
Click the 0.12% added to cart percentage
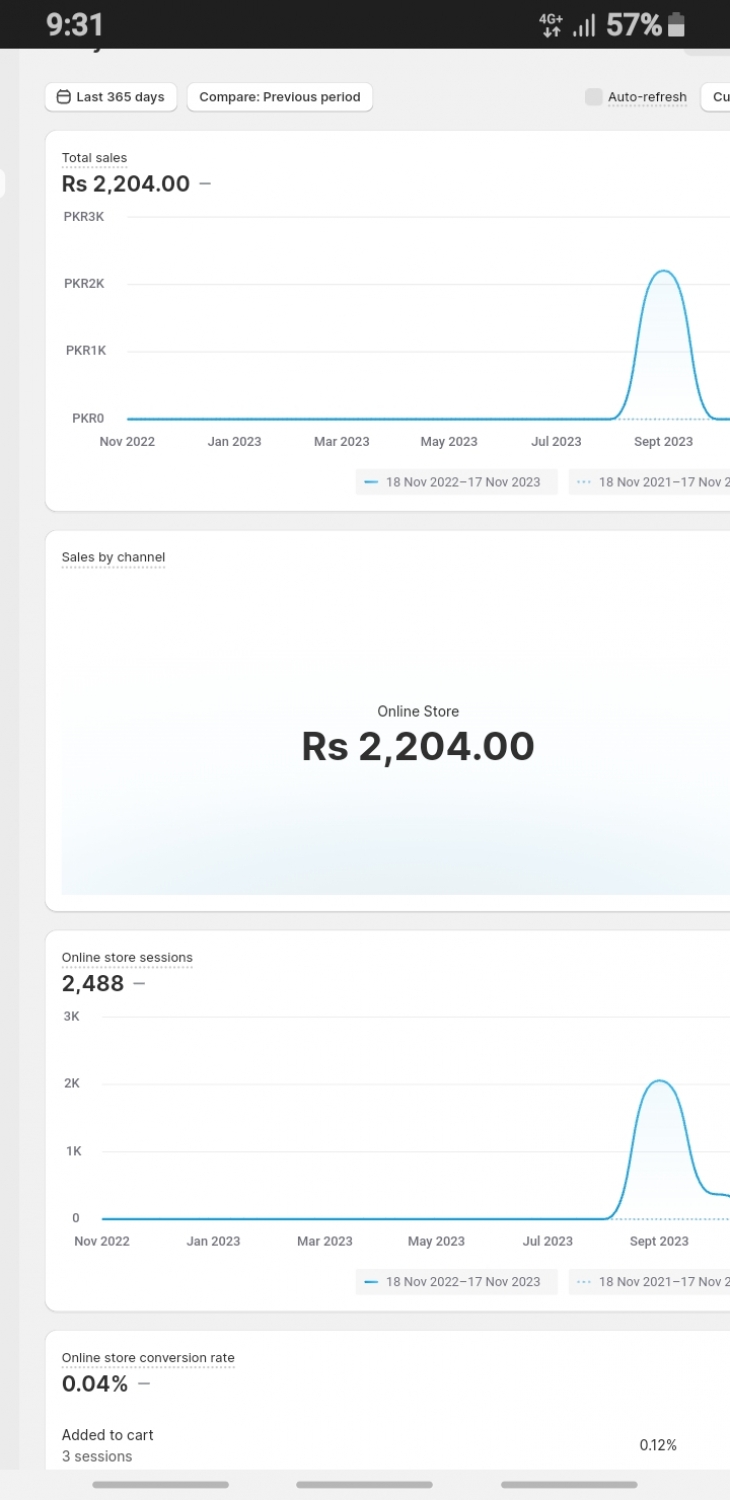658,1445
